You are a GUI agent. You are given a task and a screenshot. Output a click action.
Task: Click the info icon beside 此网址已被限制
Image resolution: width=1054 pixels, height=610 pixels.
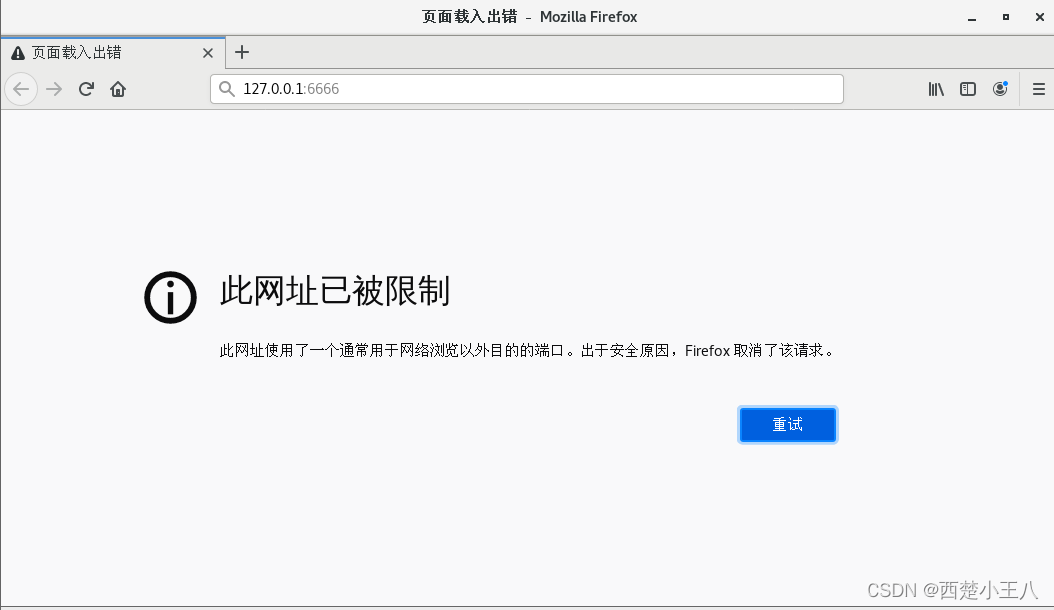tap(170, 295)
